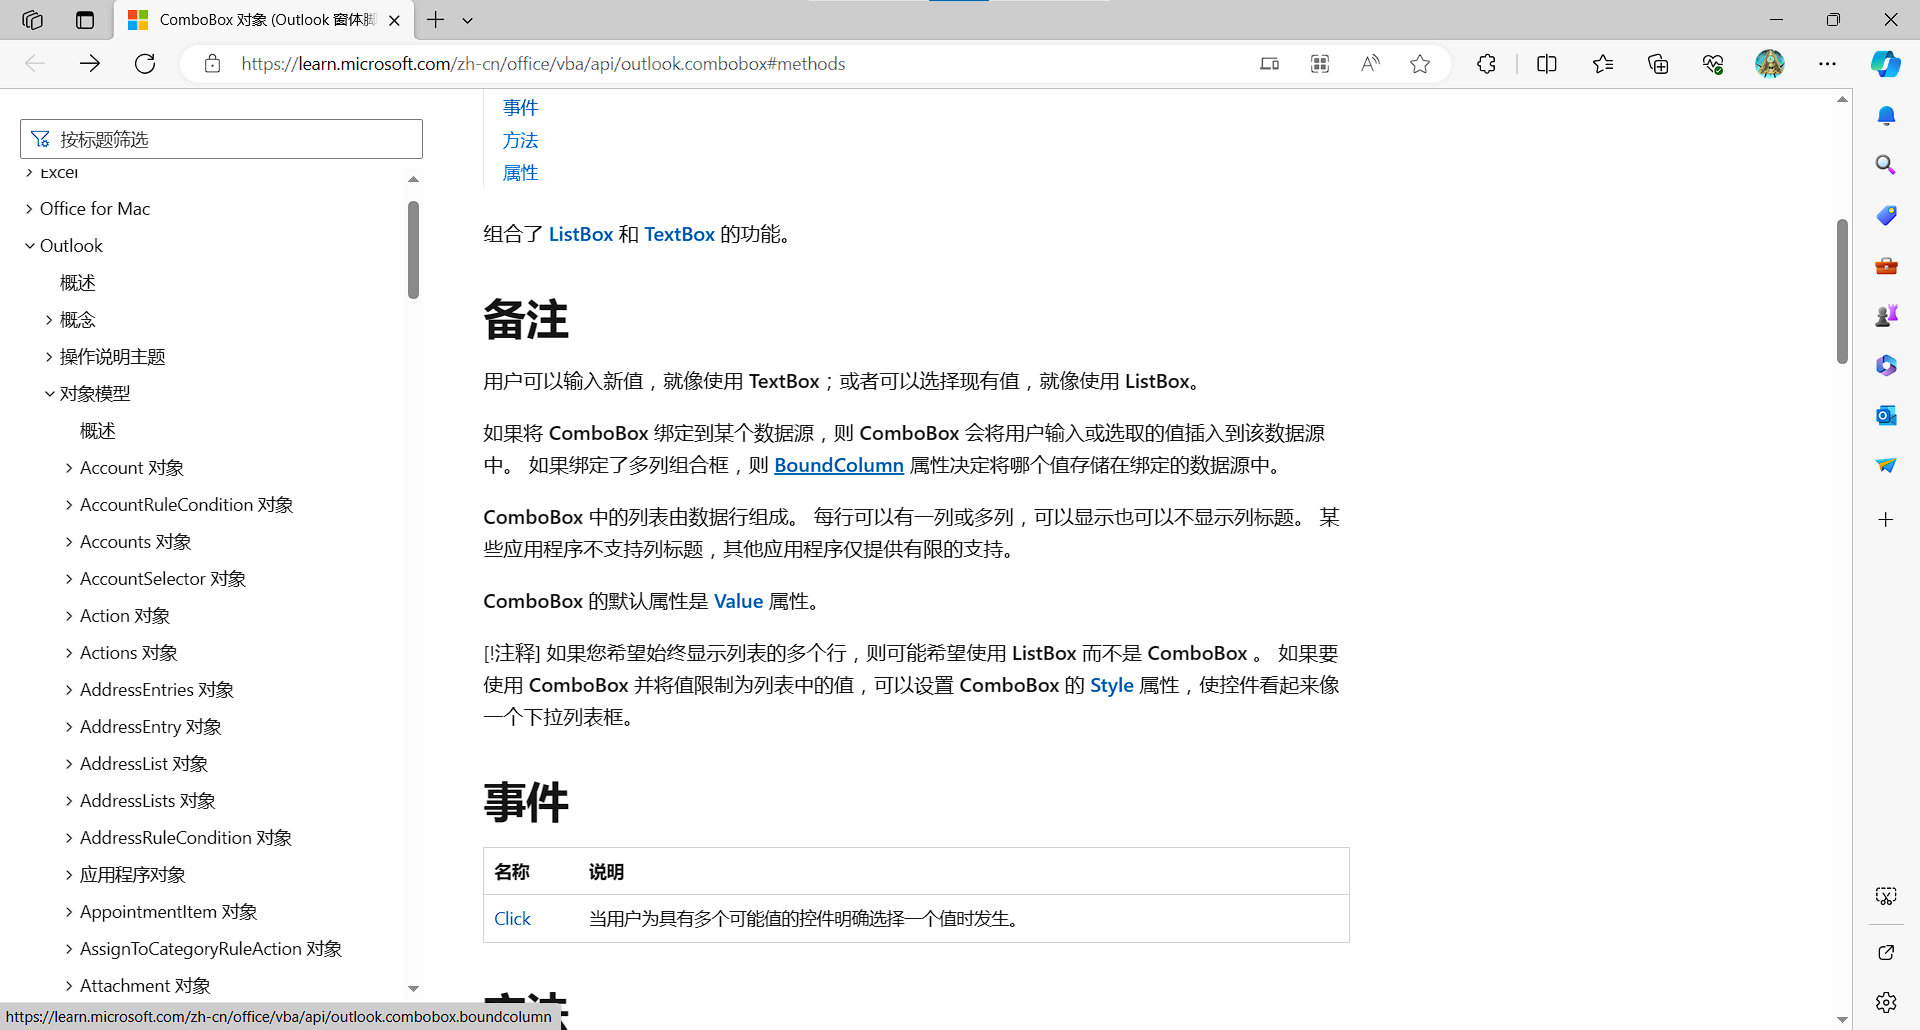The height and width of the screenshot is (1030, 1920).
Task: Click the browser Back arrow
Action: pyautogui.click(x=35, y=64)
